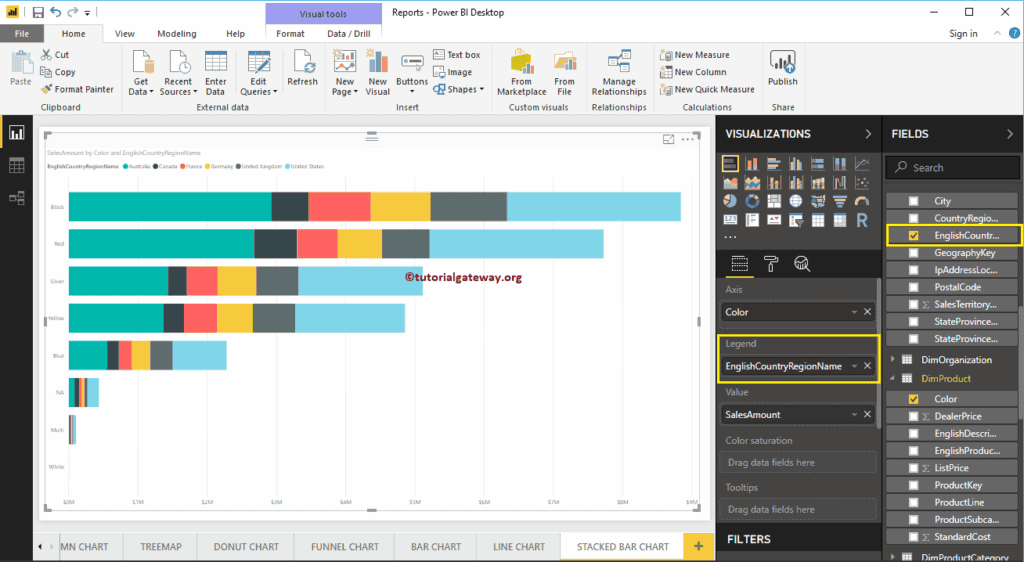Click New Measure button
The height and width of the screenshot is (562, 1024).
(695, 55)
